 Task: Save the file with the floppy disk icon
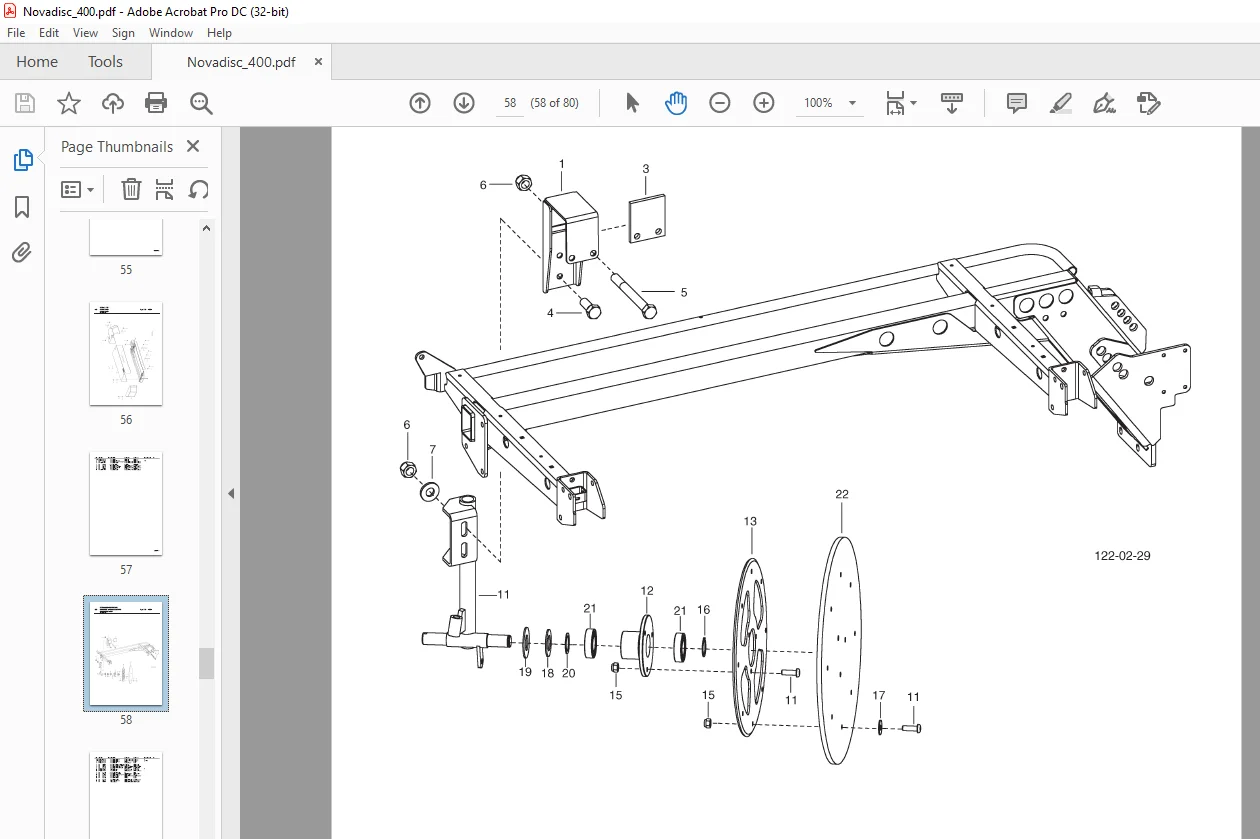click(25, 103)
